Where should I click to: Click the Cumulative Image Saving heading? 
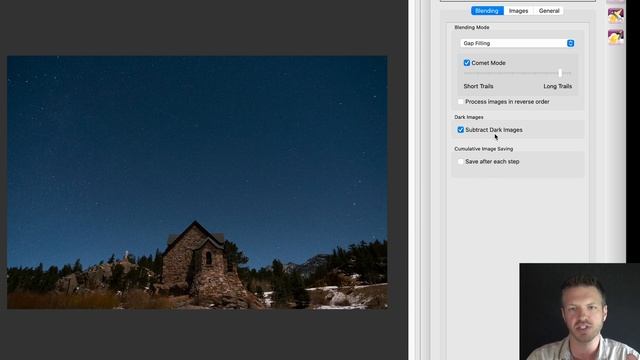[x=484, y=149]
